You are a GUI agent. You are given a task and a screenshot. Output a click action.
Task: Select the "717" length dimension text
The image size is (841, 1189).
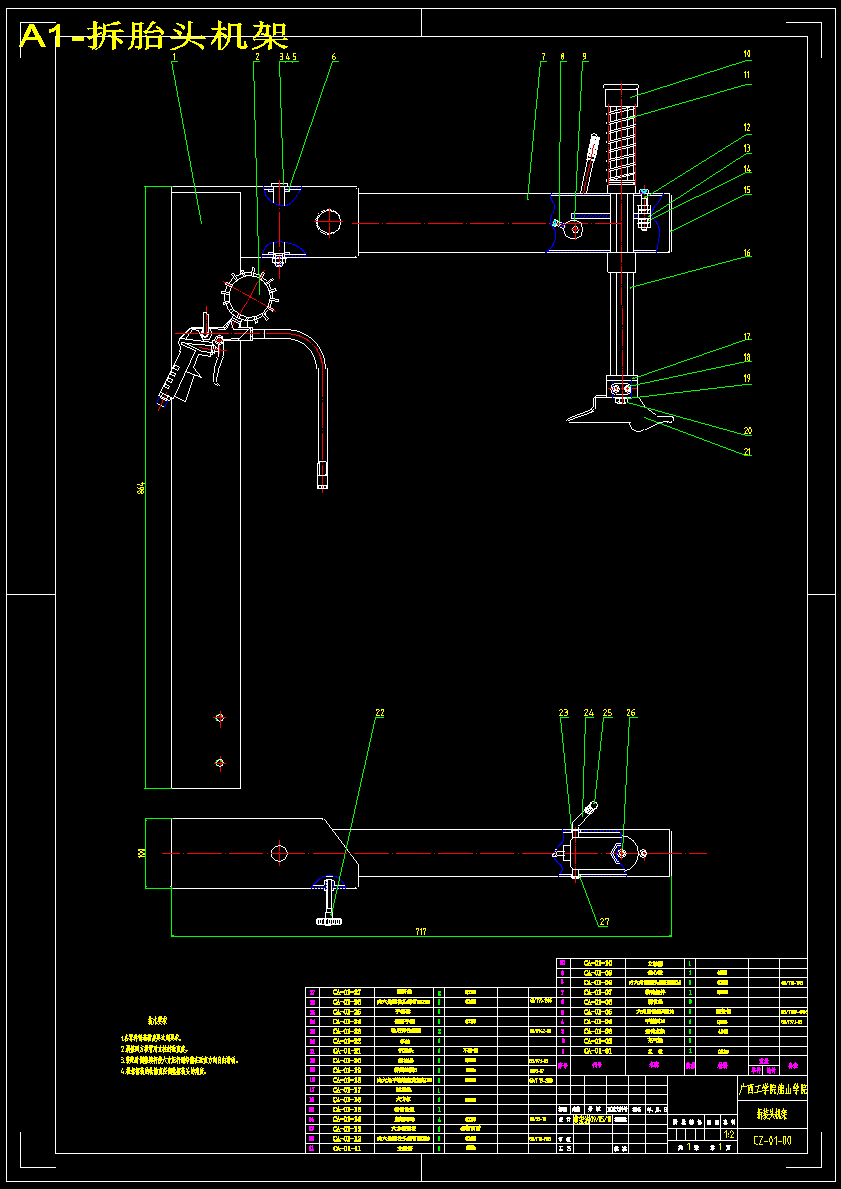(421, 930)
